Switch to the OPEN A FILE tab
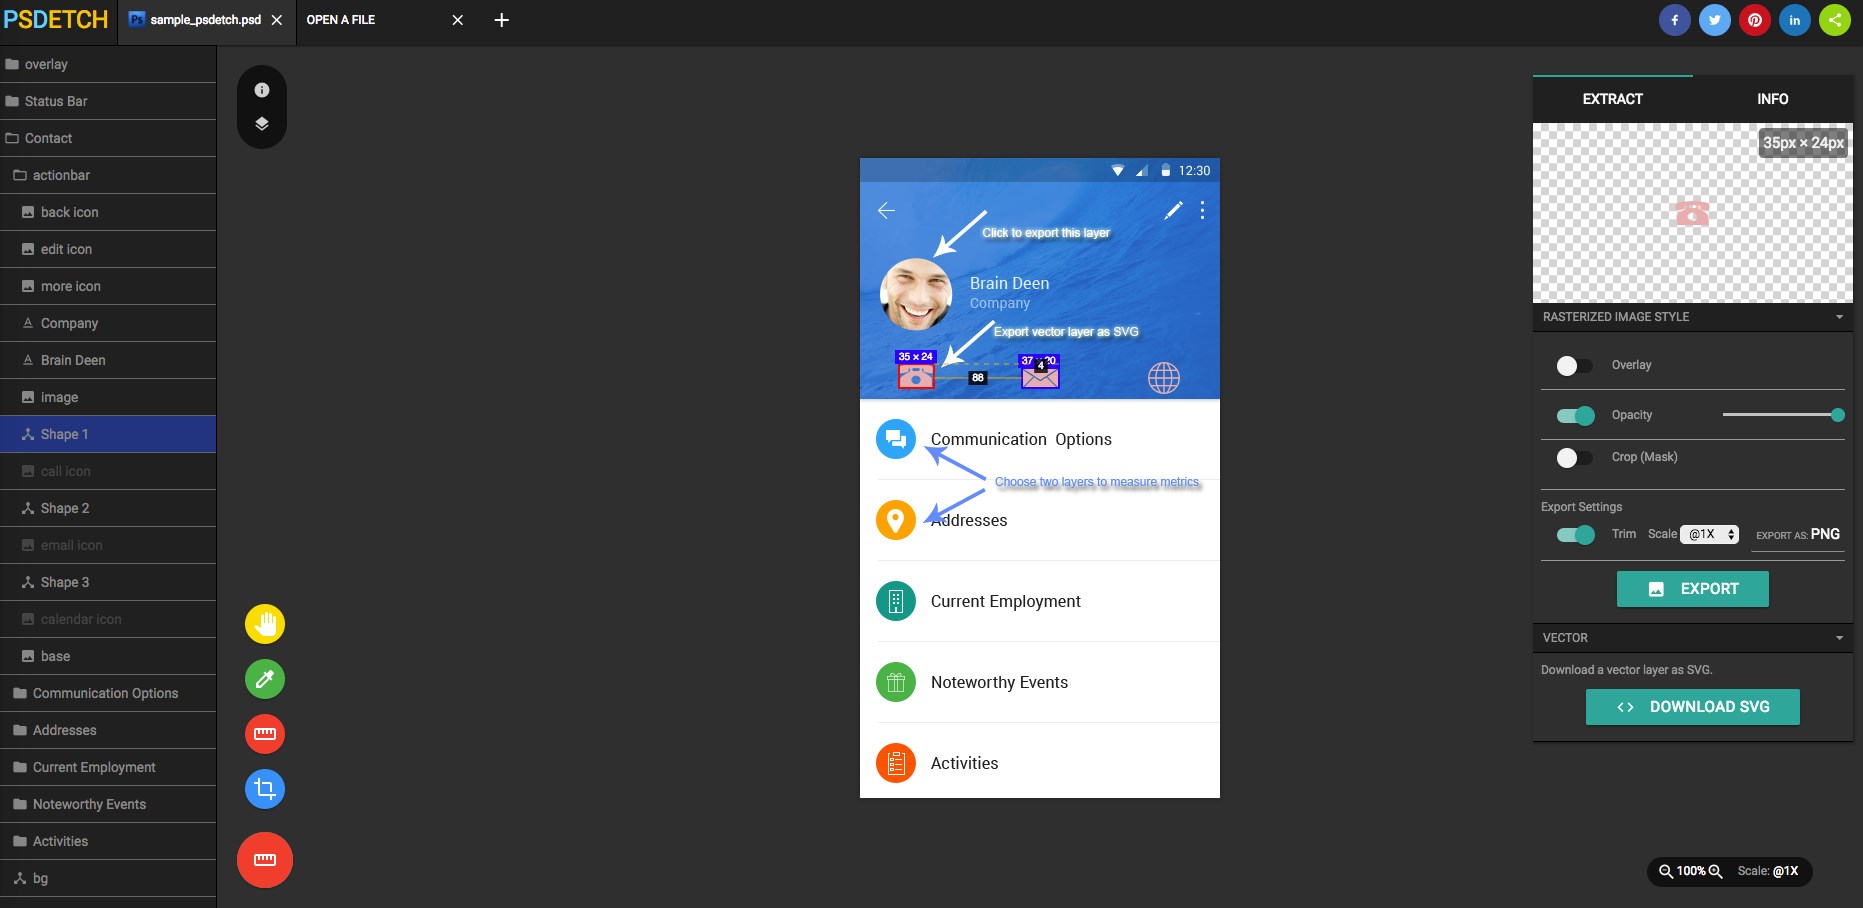This screenshot has height=908, width=1863. (341, 20)
